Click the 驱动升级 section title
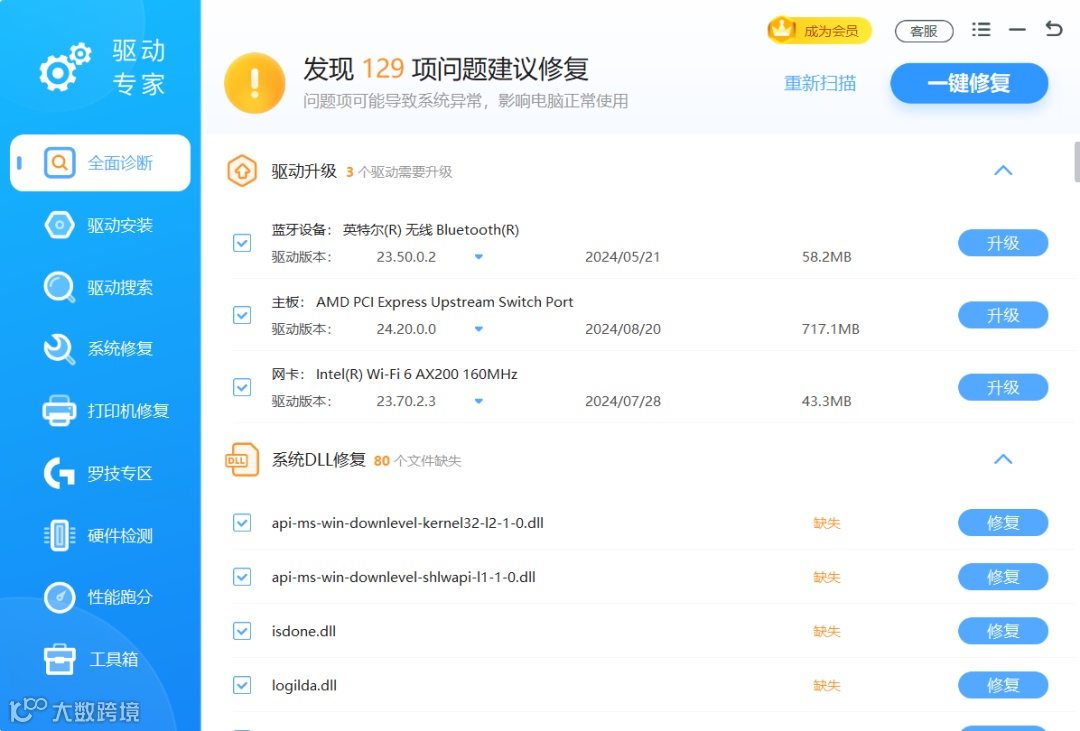This screenshot has width=1080, height=731. pos(304,171)
